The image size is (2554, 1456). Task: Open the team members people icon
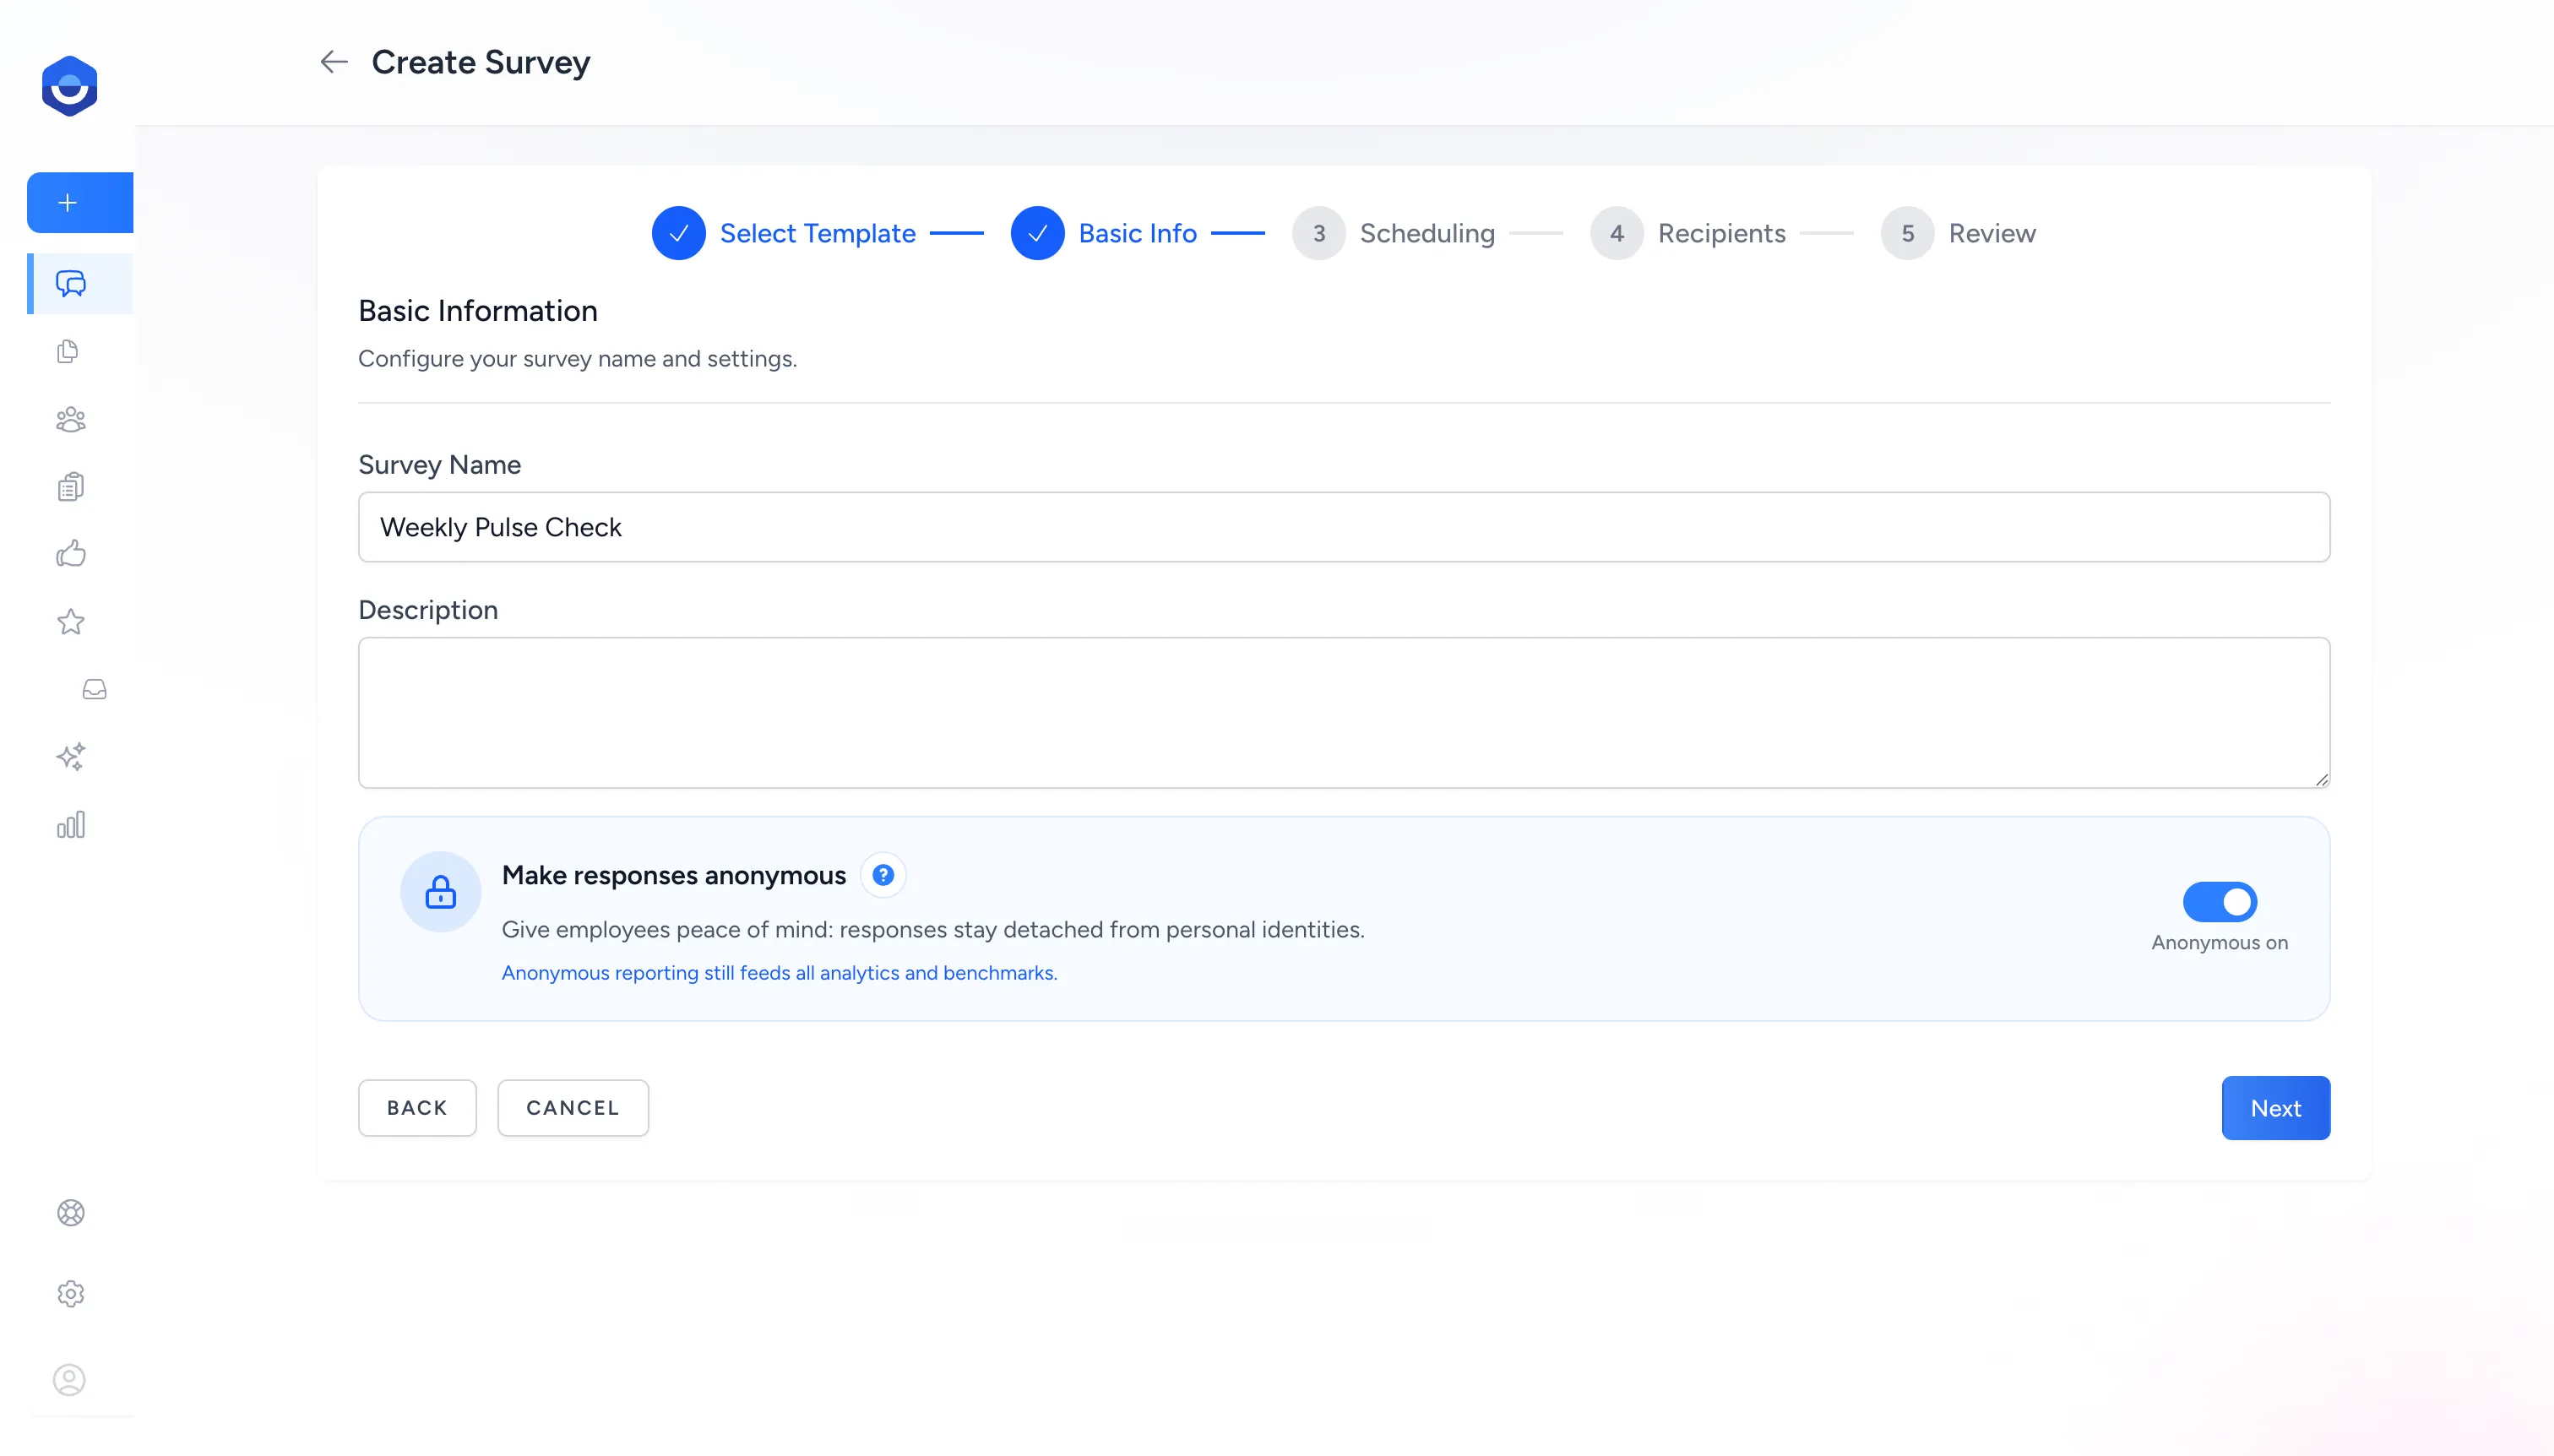[x=68, y=419]
